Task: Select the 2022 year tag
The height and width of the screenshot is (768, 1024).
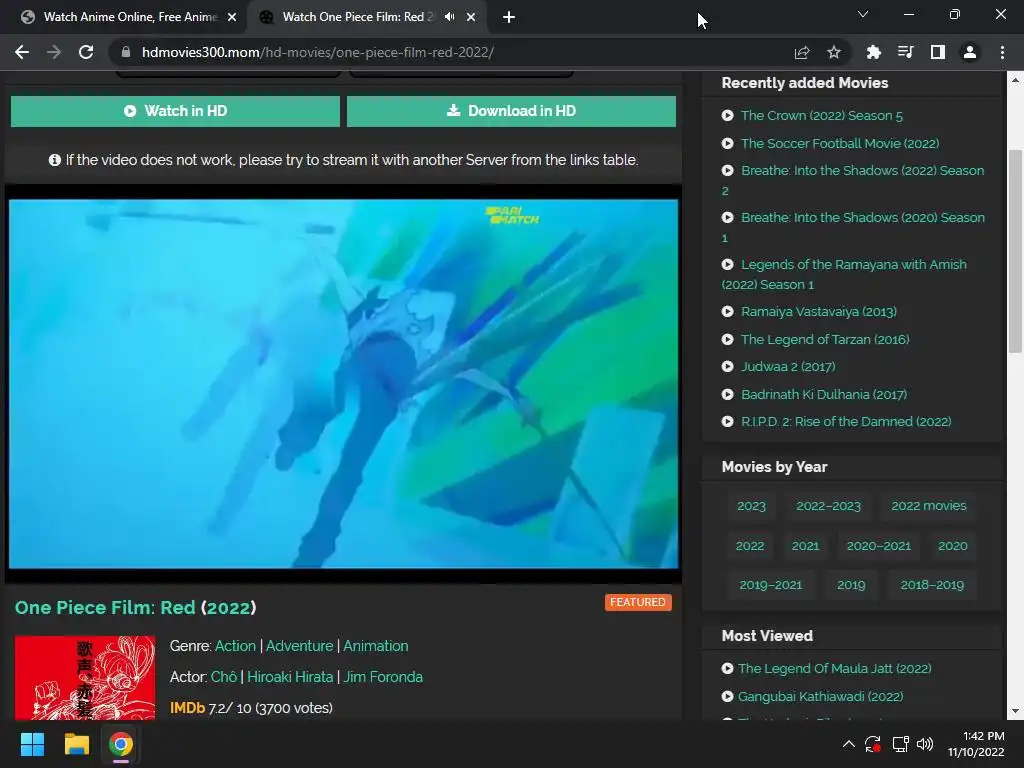Action: [750, 546]
